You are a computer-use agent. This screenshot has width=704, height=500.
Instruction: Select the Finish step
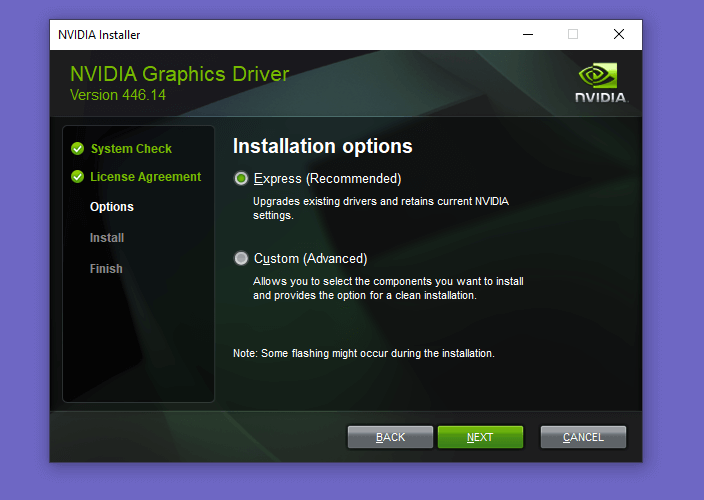point(106,268)
